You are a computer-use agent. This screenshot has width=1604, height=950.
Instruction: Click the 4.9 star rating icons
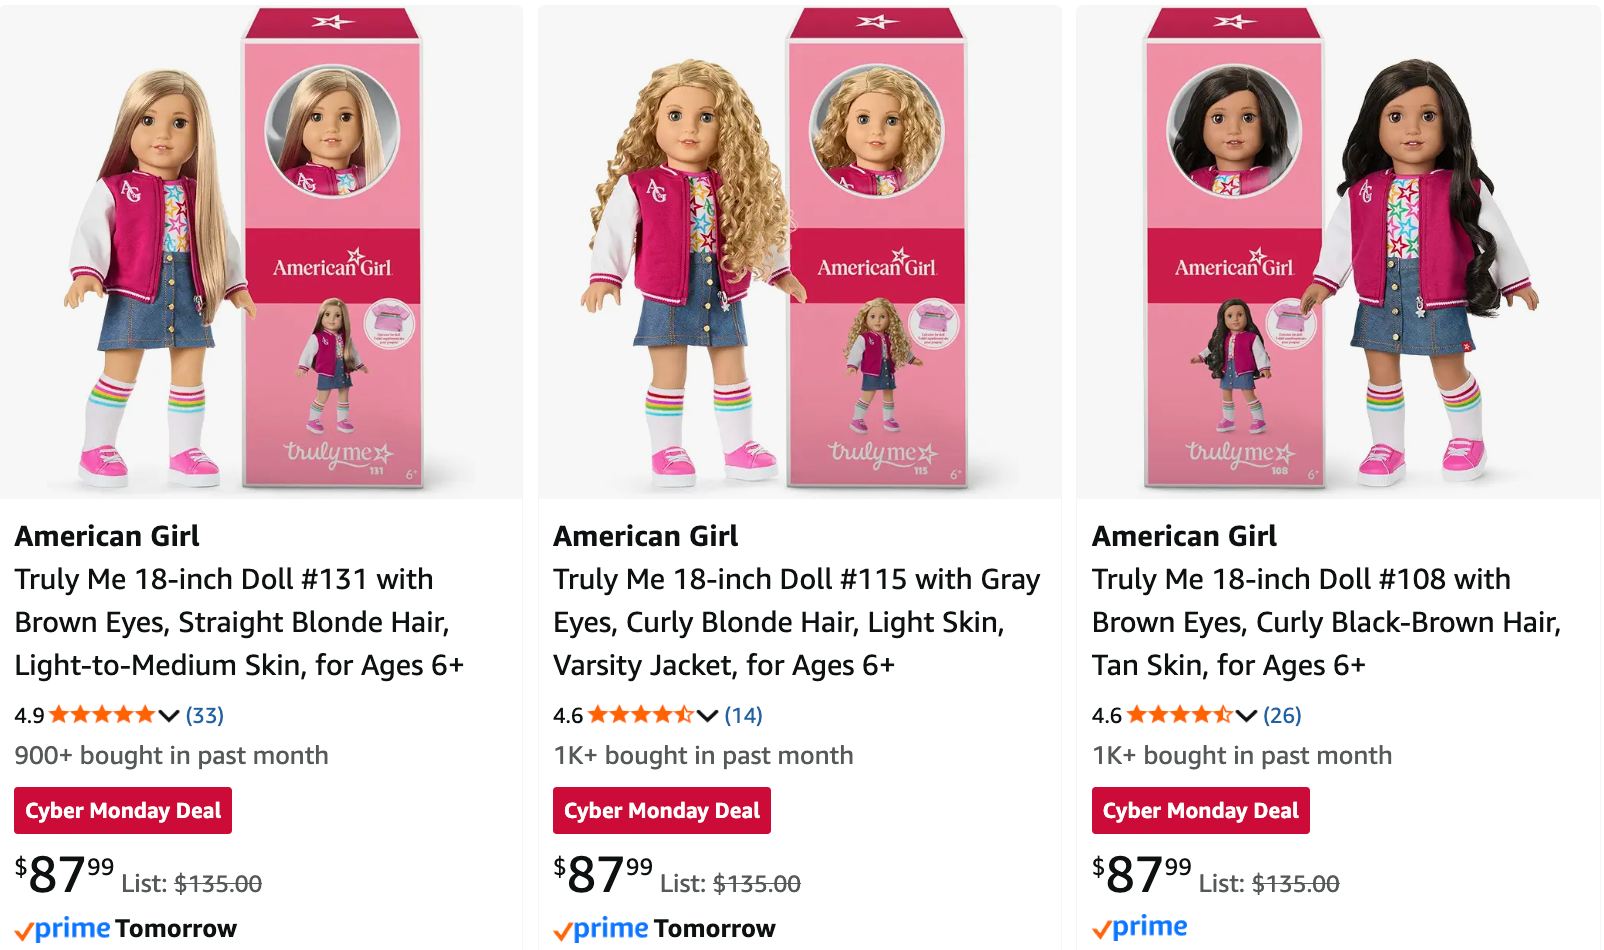tap(102, 715)
